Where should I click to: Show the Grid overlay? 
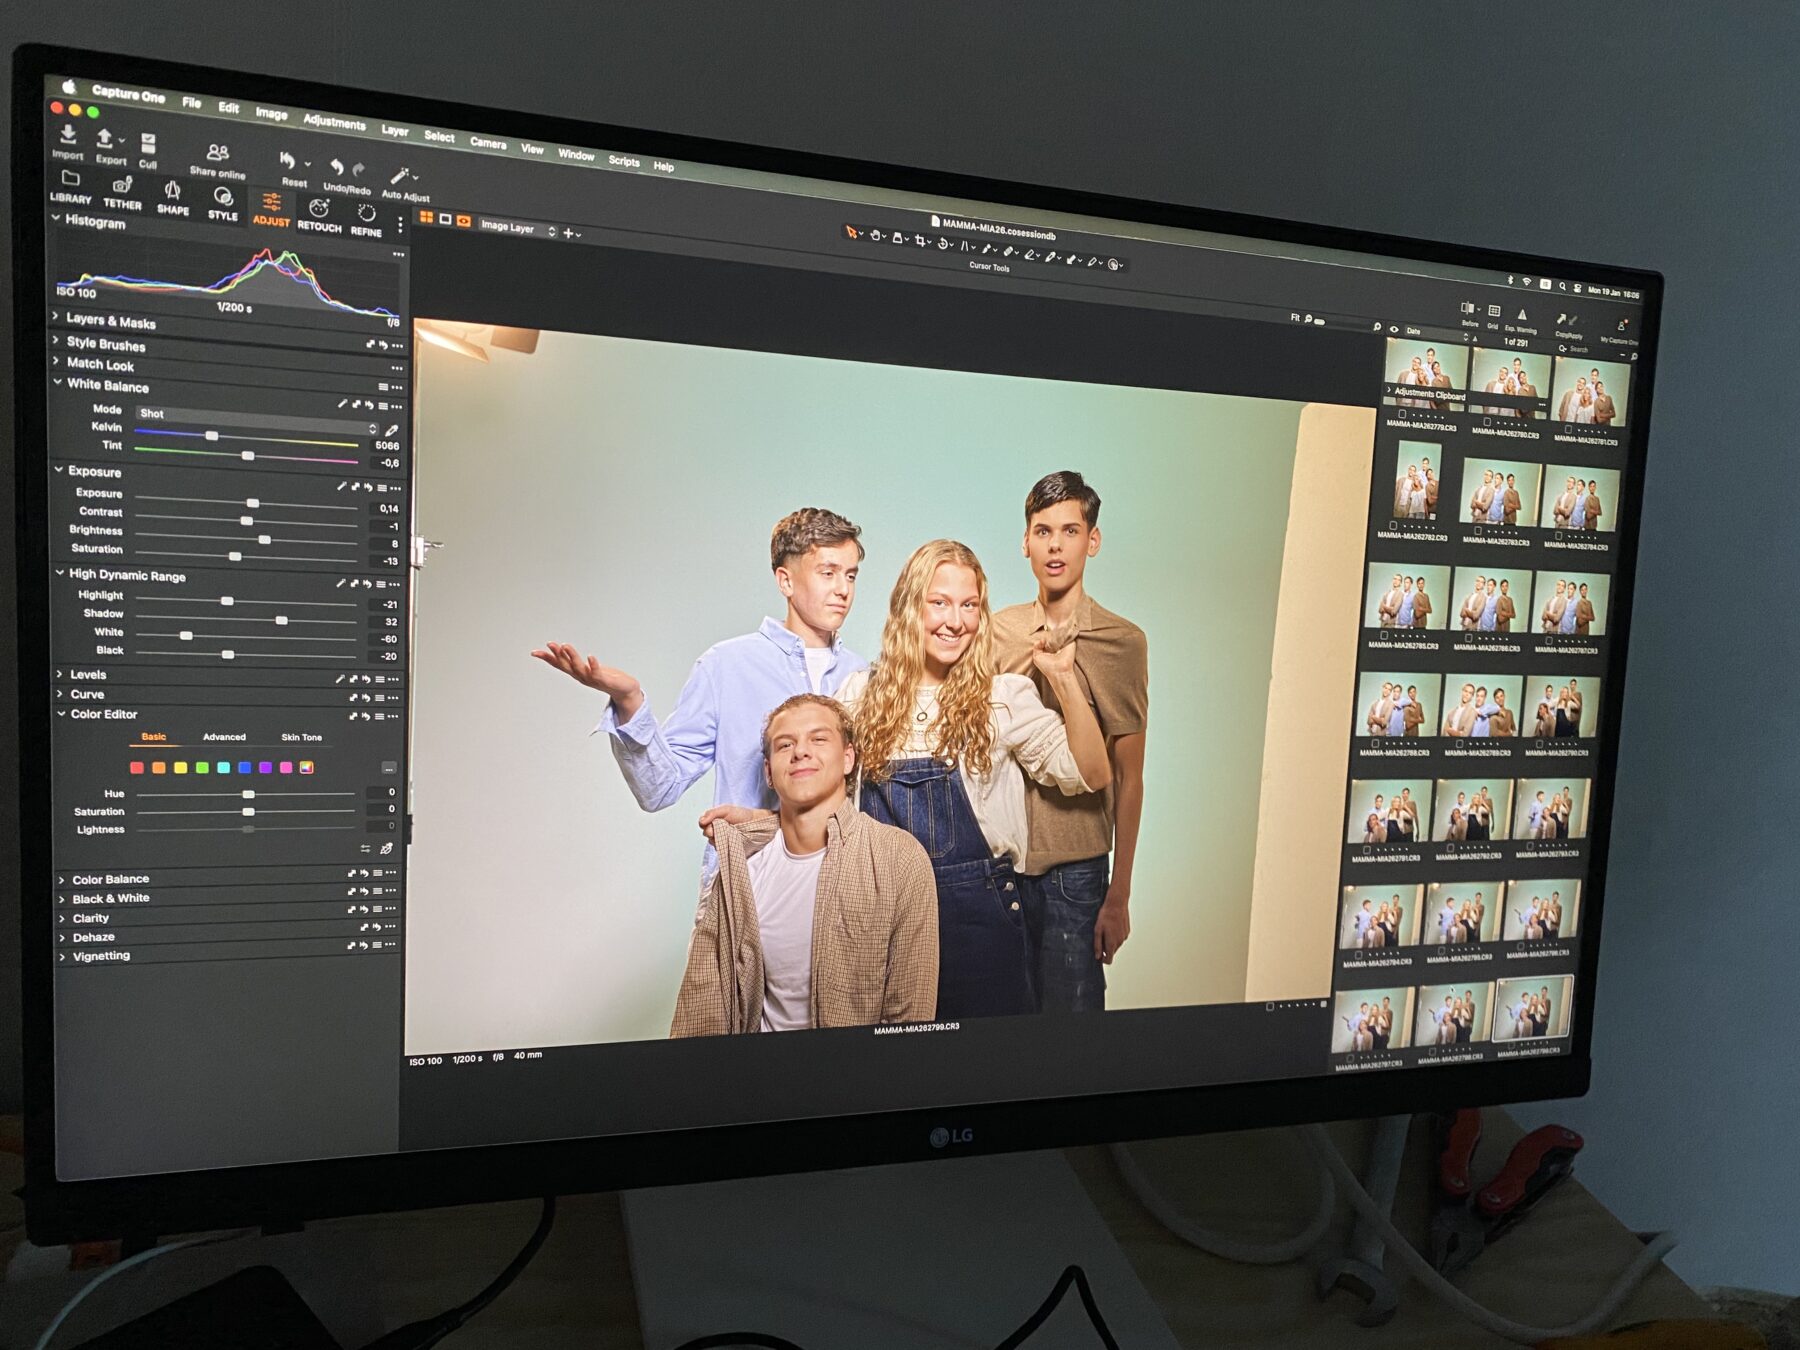tap(1493, 313)
